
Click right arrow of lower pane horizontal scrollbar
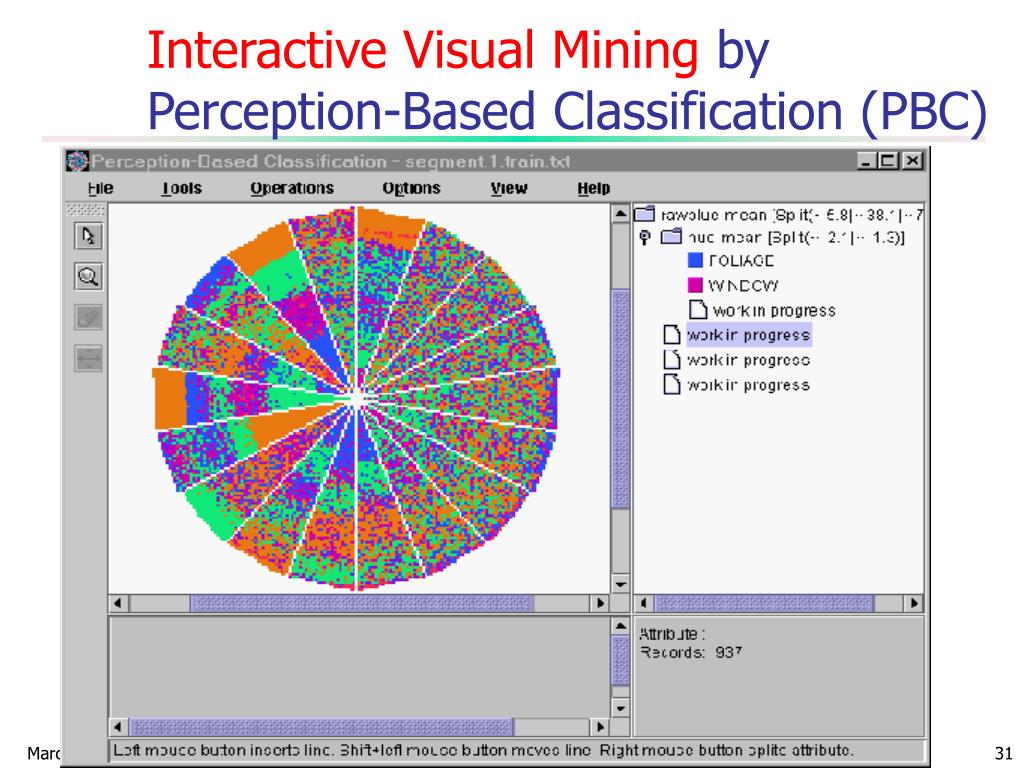[600, 726]
